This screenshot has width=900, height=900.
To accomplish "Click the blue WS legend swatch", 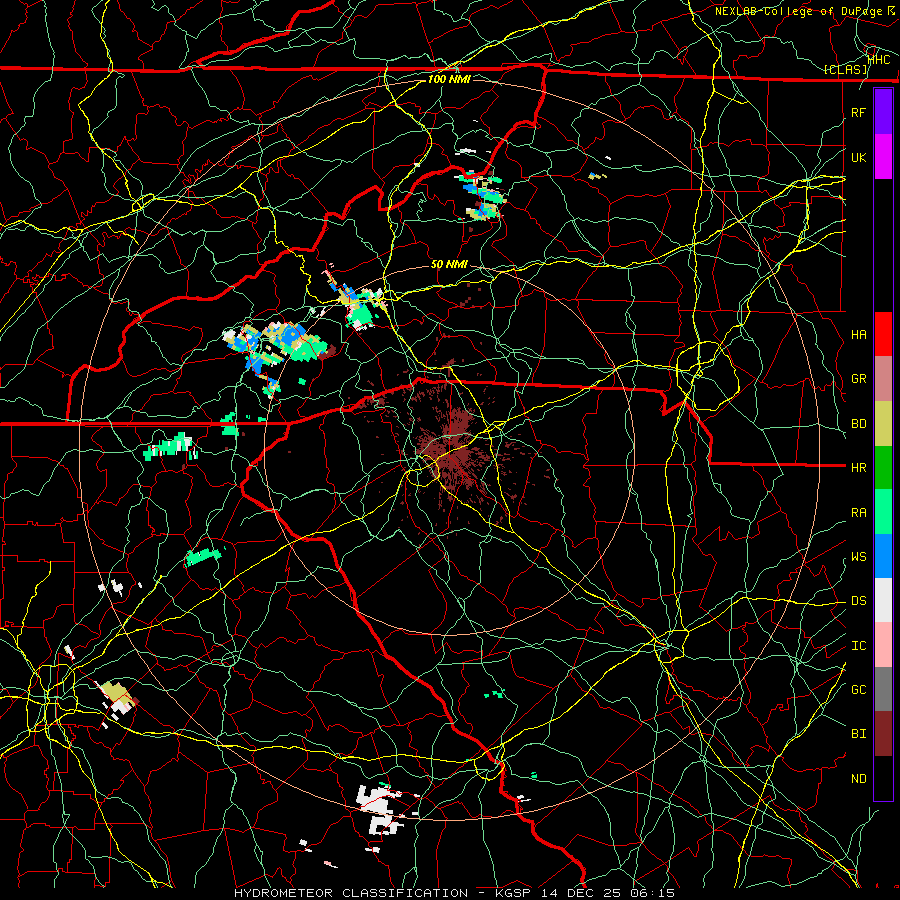I will (x=883, y=556).
